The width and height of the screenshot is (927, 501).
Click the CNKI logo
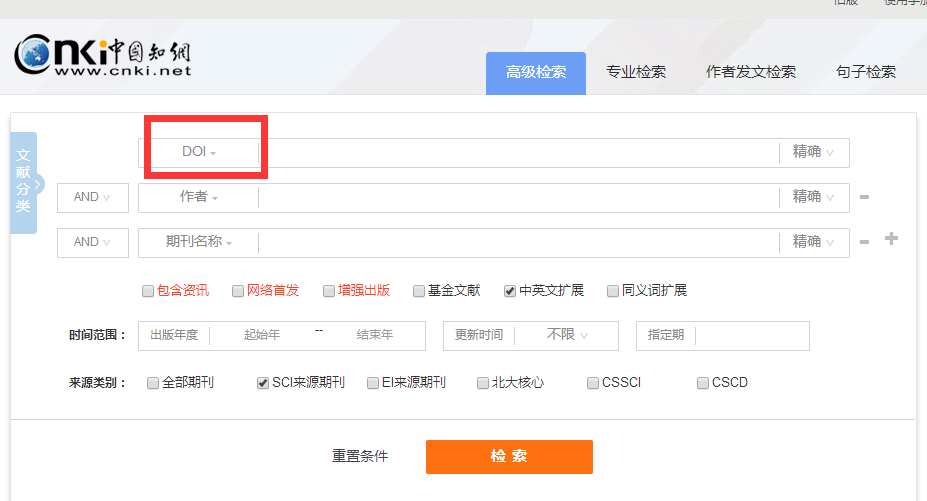[x=103, y=58]
